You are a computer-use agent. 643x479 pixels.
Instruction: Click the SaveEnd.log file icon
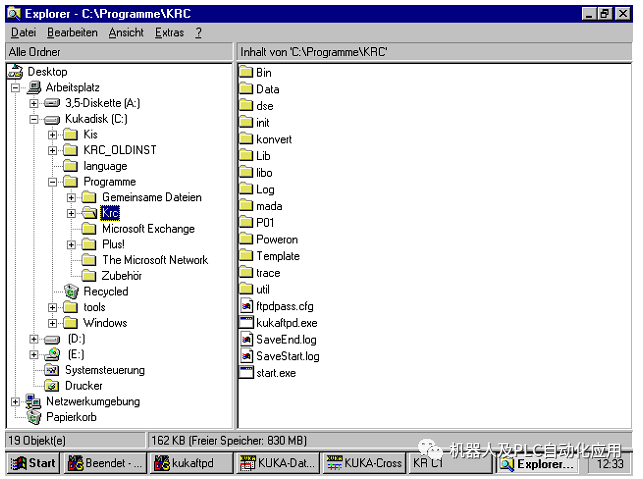246,339
